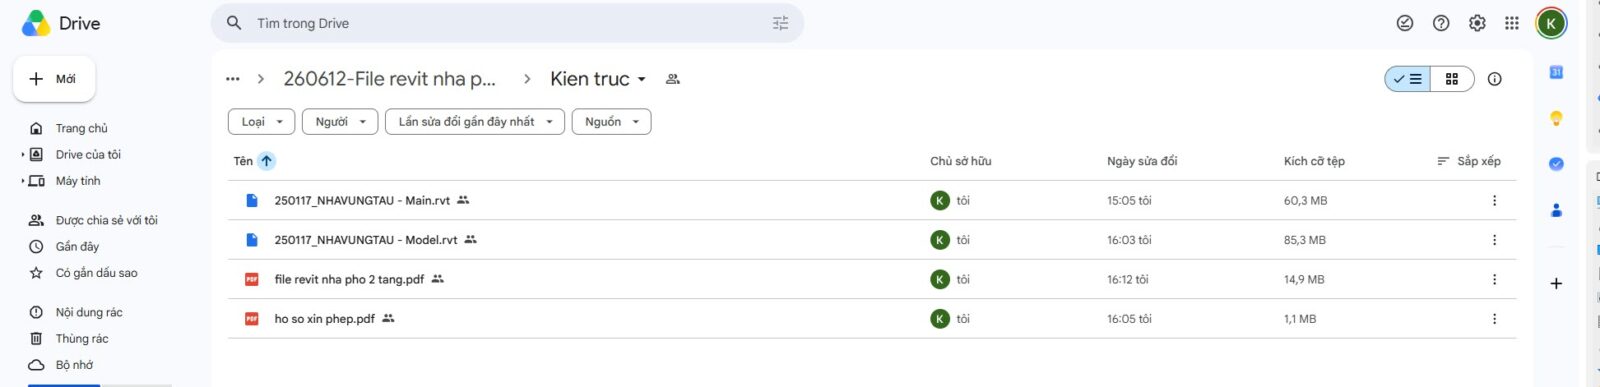Open Lần sửa đổi gần đây nhất dropdown

(x=475, y=122)
